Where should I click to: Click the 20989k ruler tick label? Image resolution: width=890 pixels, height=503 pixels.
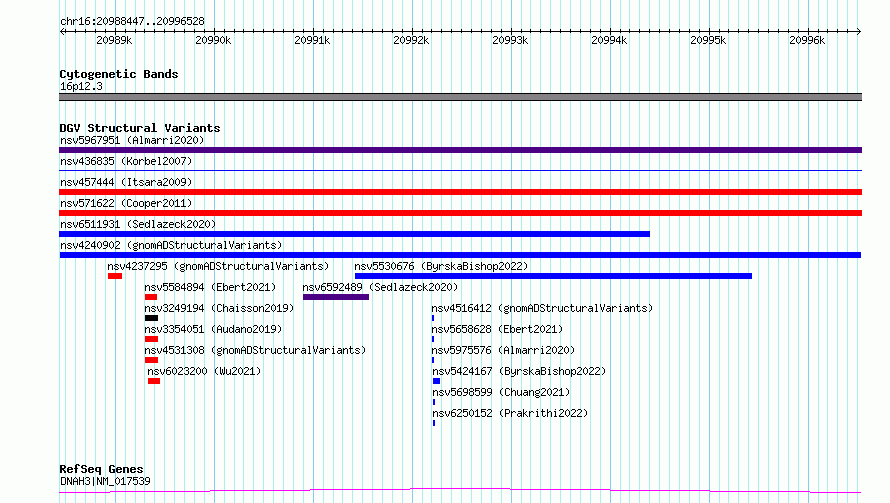[x=114, y=40]
